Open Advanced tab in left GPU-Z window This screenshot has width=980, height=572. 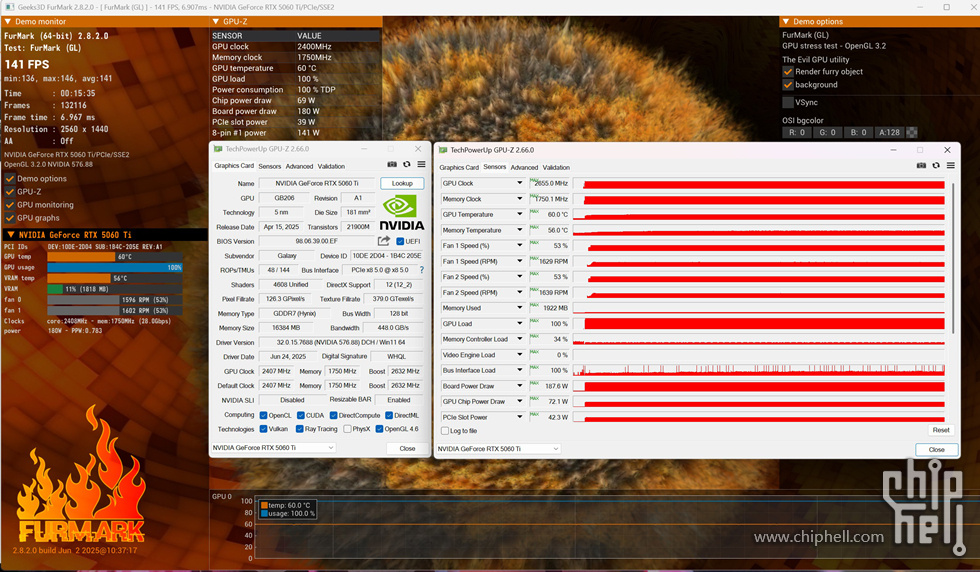pyautogui.click(x=299, y=166)
